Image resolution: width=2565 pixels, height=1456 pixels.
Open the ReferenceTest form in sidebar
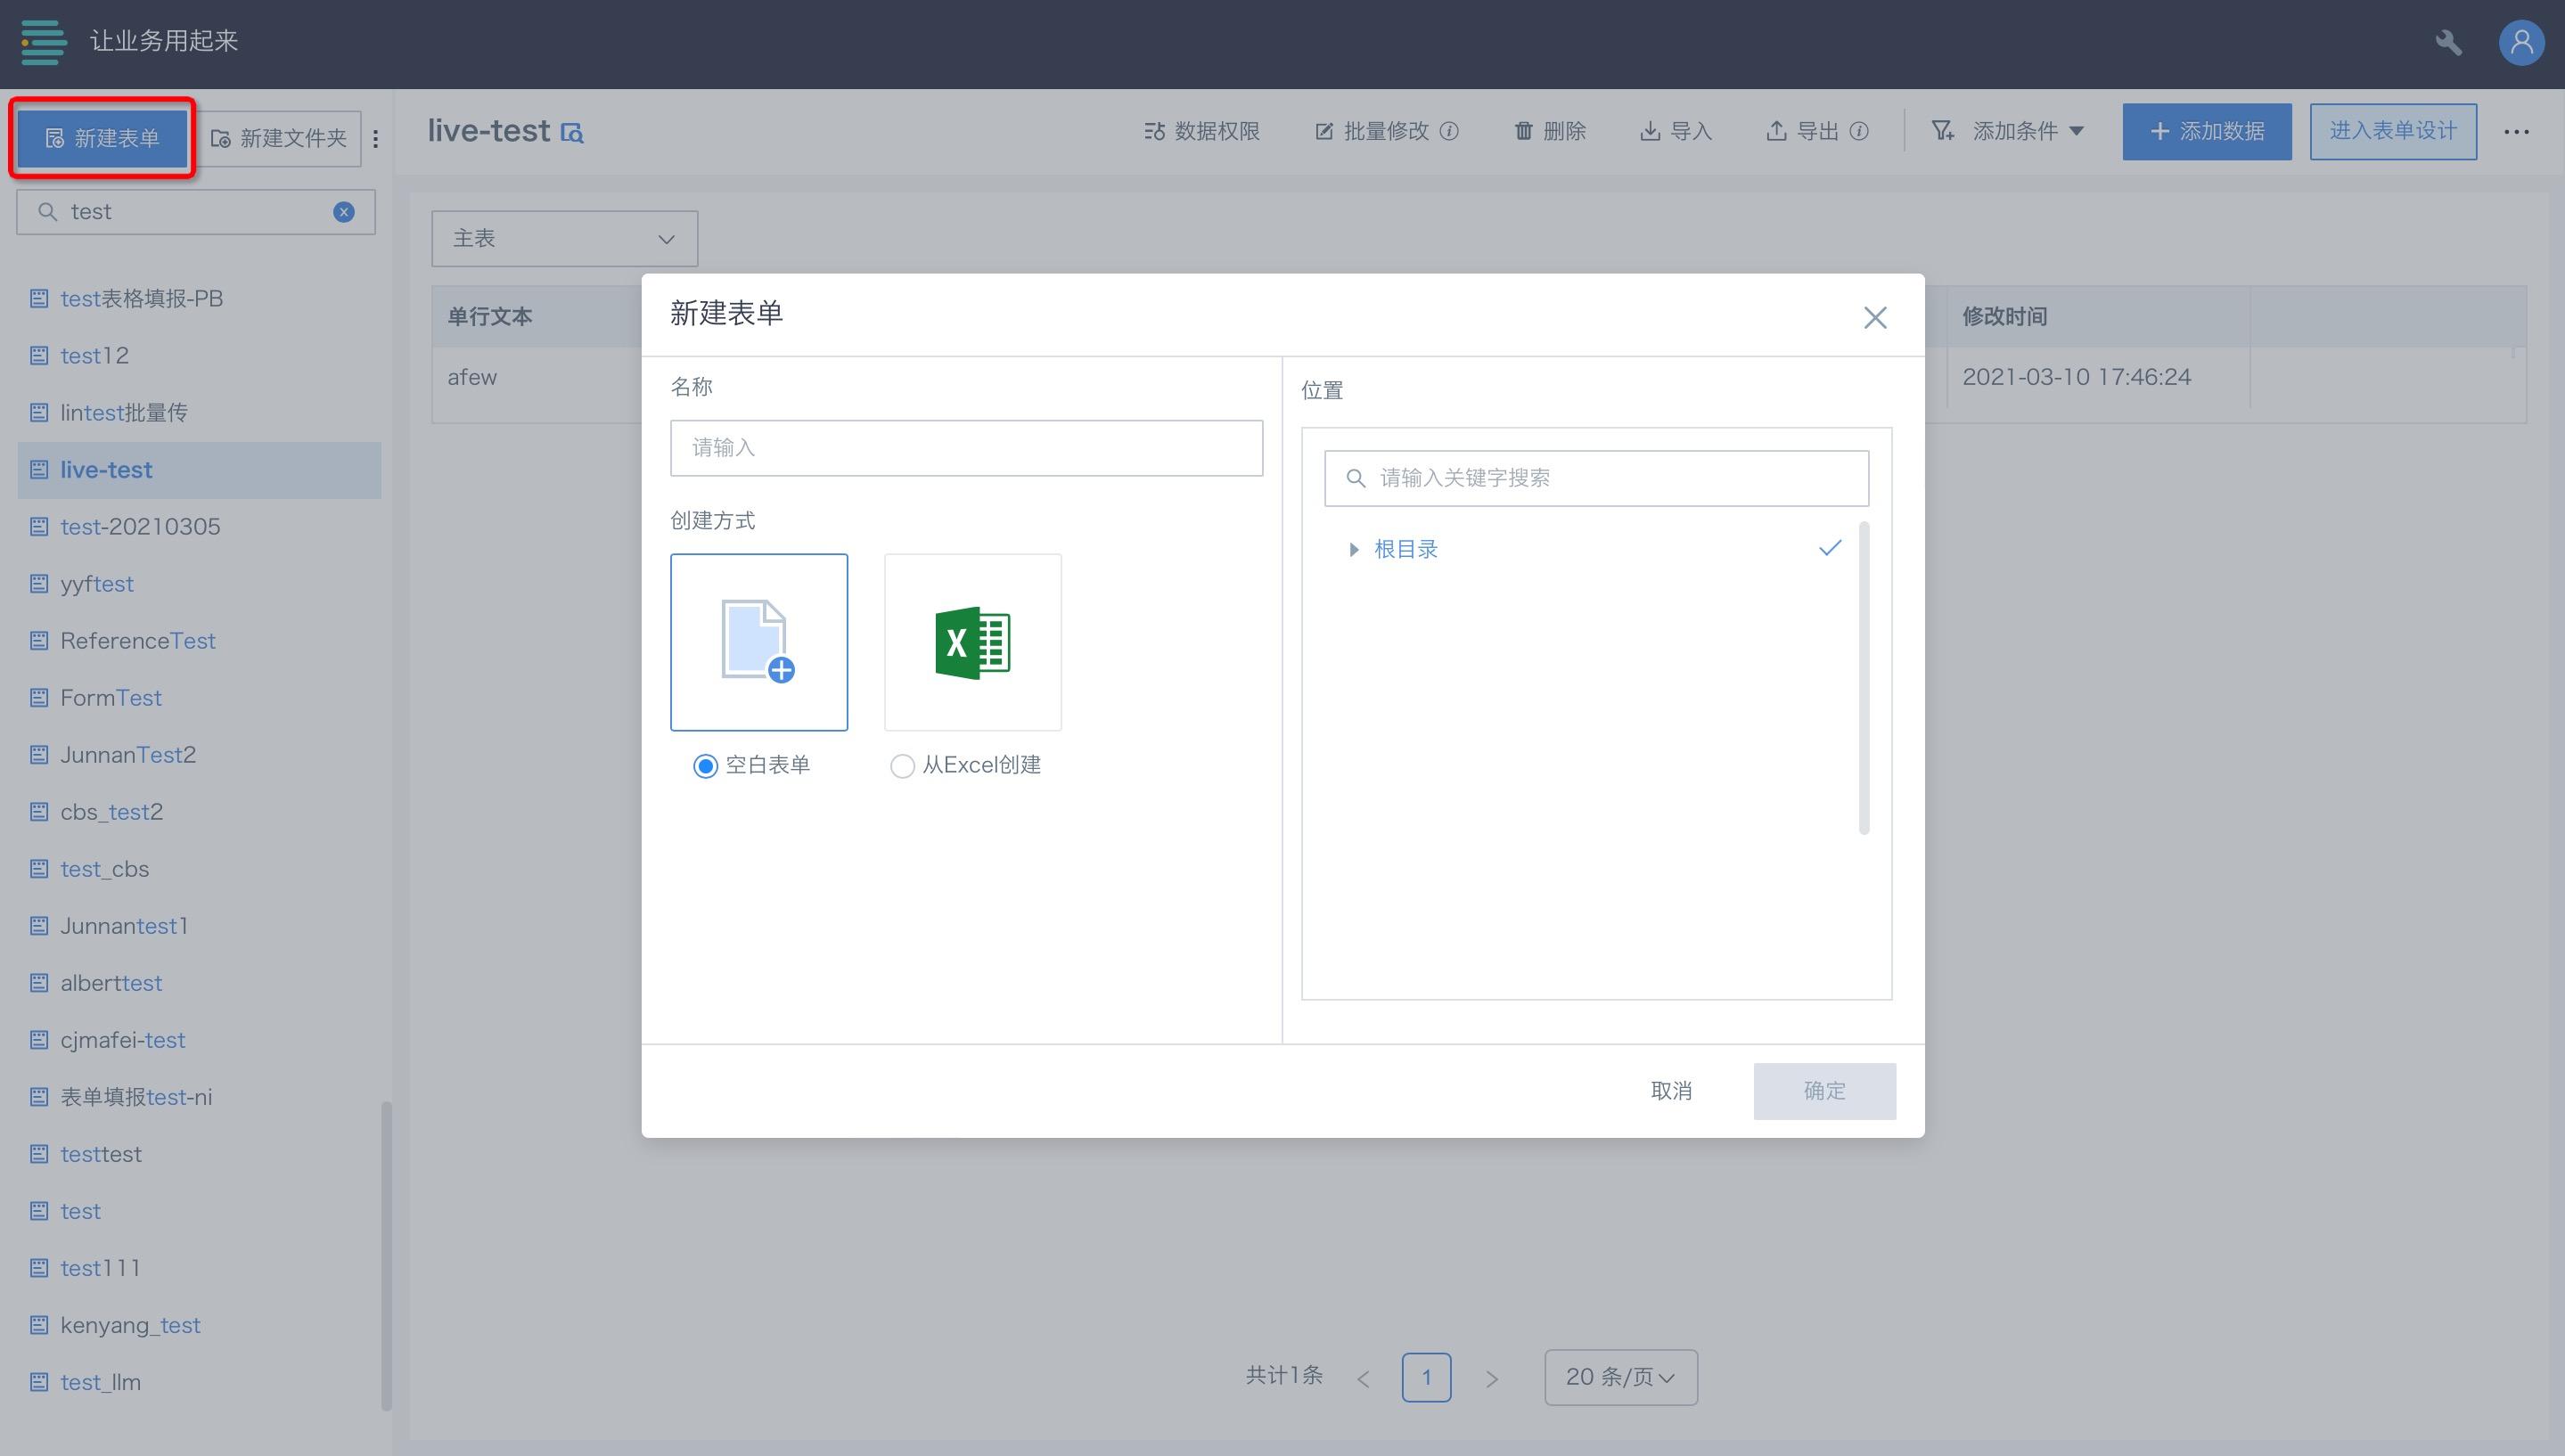(x=138, y=640)
